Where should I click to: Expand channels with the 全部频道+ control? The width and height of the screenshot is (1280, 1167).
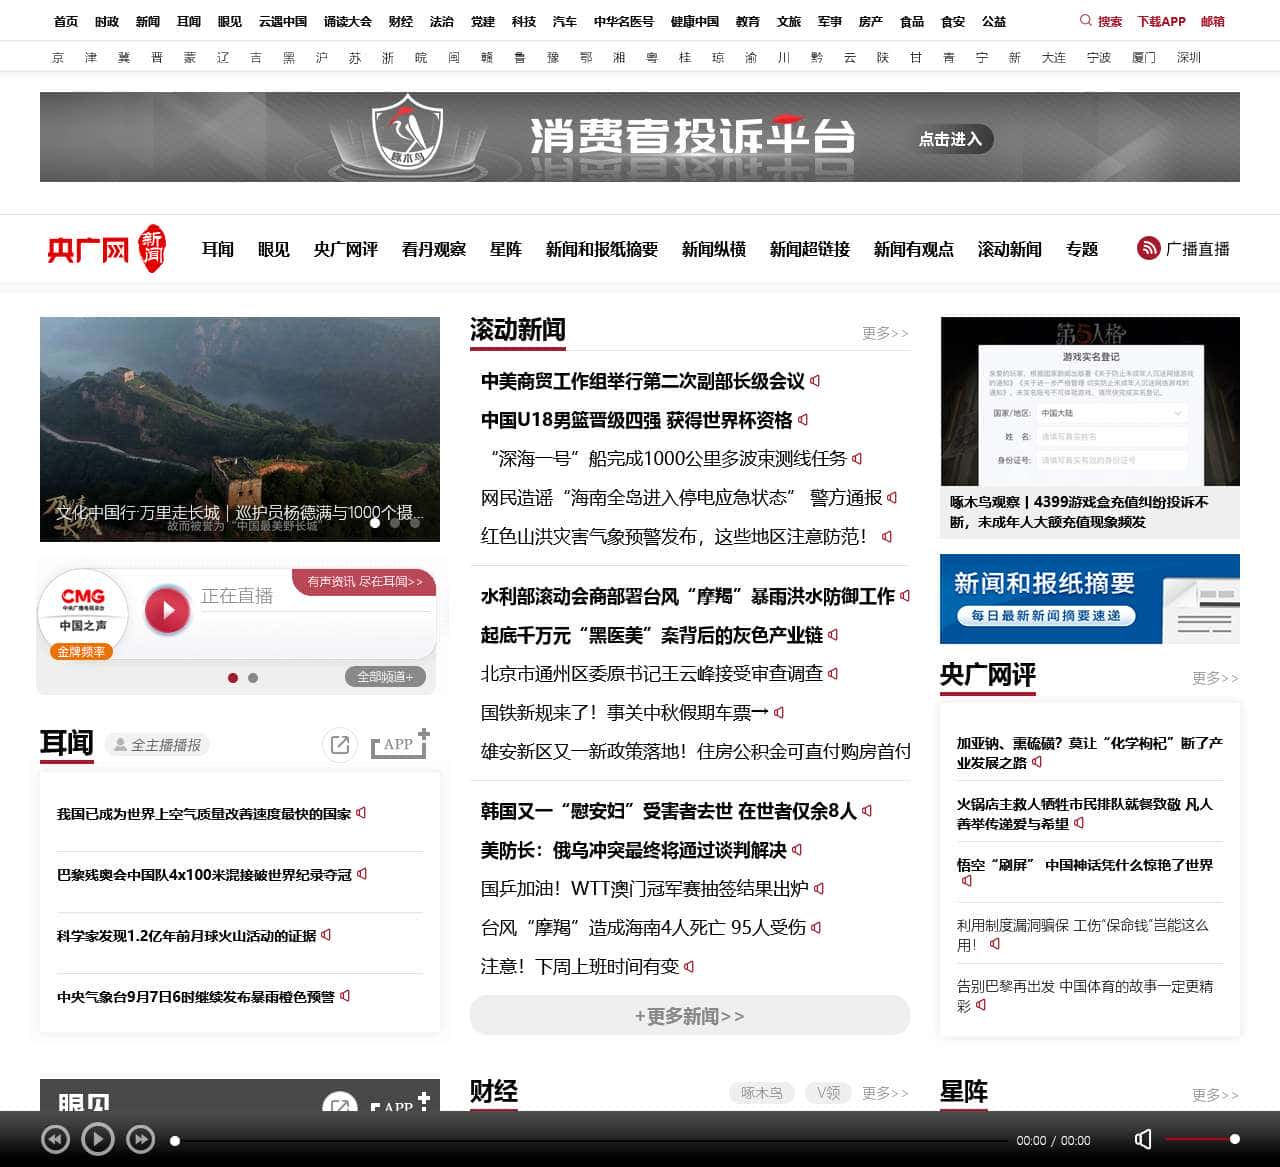point(388,676)
